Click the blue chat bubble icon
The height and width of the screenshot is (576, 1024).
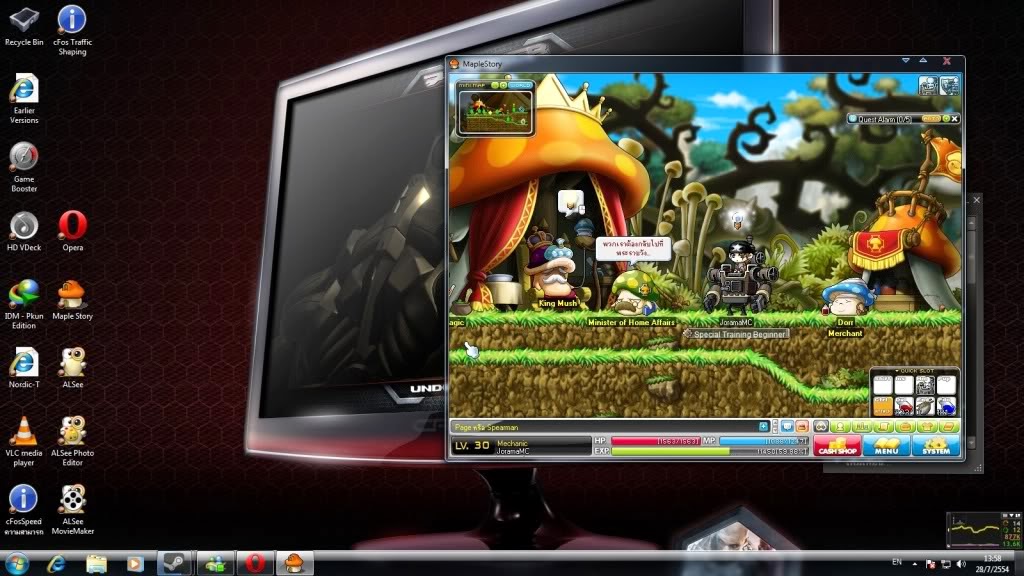(788, 426)
